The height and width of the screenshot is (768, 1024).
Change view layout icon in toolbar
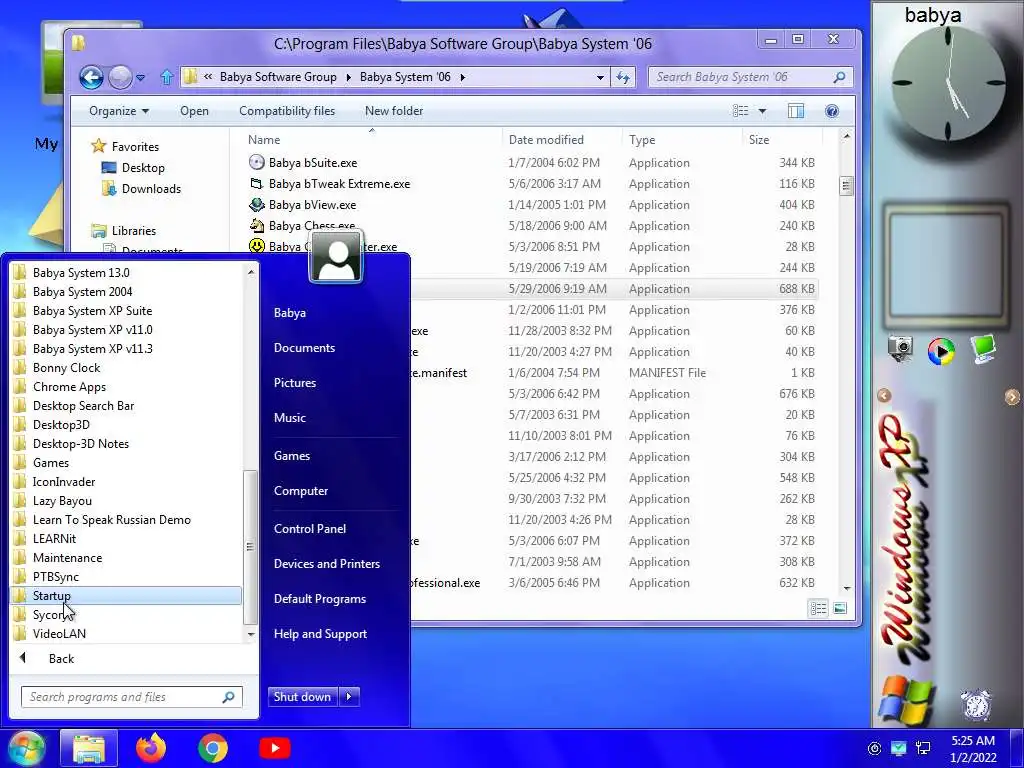[x=741, y=111]
